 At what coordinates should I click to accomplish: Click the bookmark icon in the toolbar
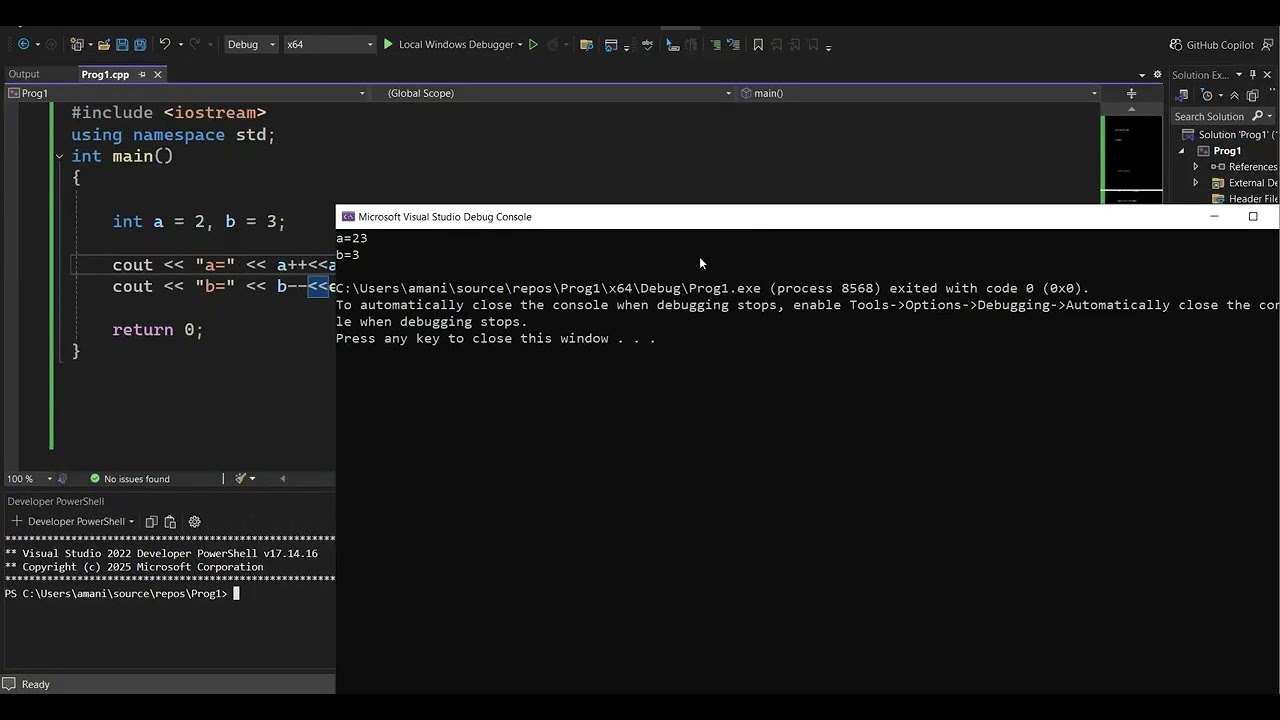pyautogui.click(x=758, y=44)
